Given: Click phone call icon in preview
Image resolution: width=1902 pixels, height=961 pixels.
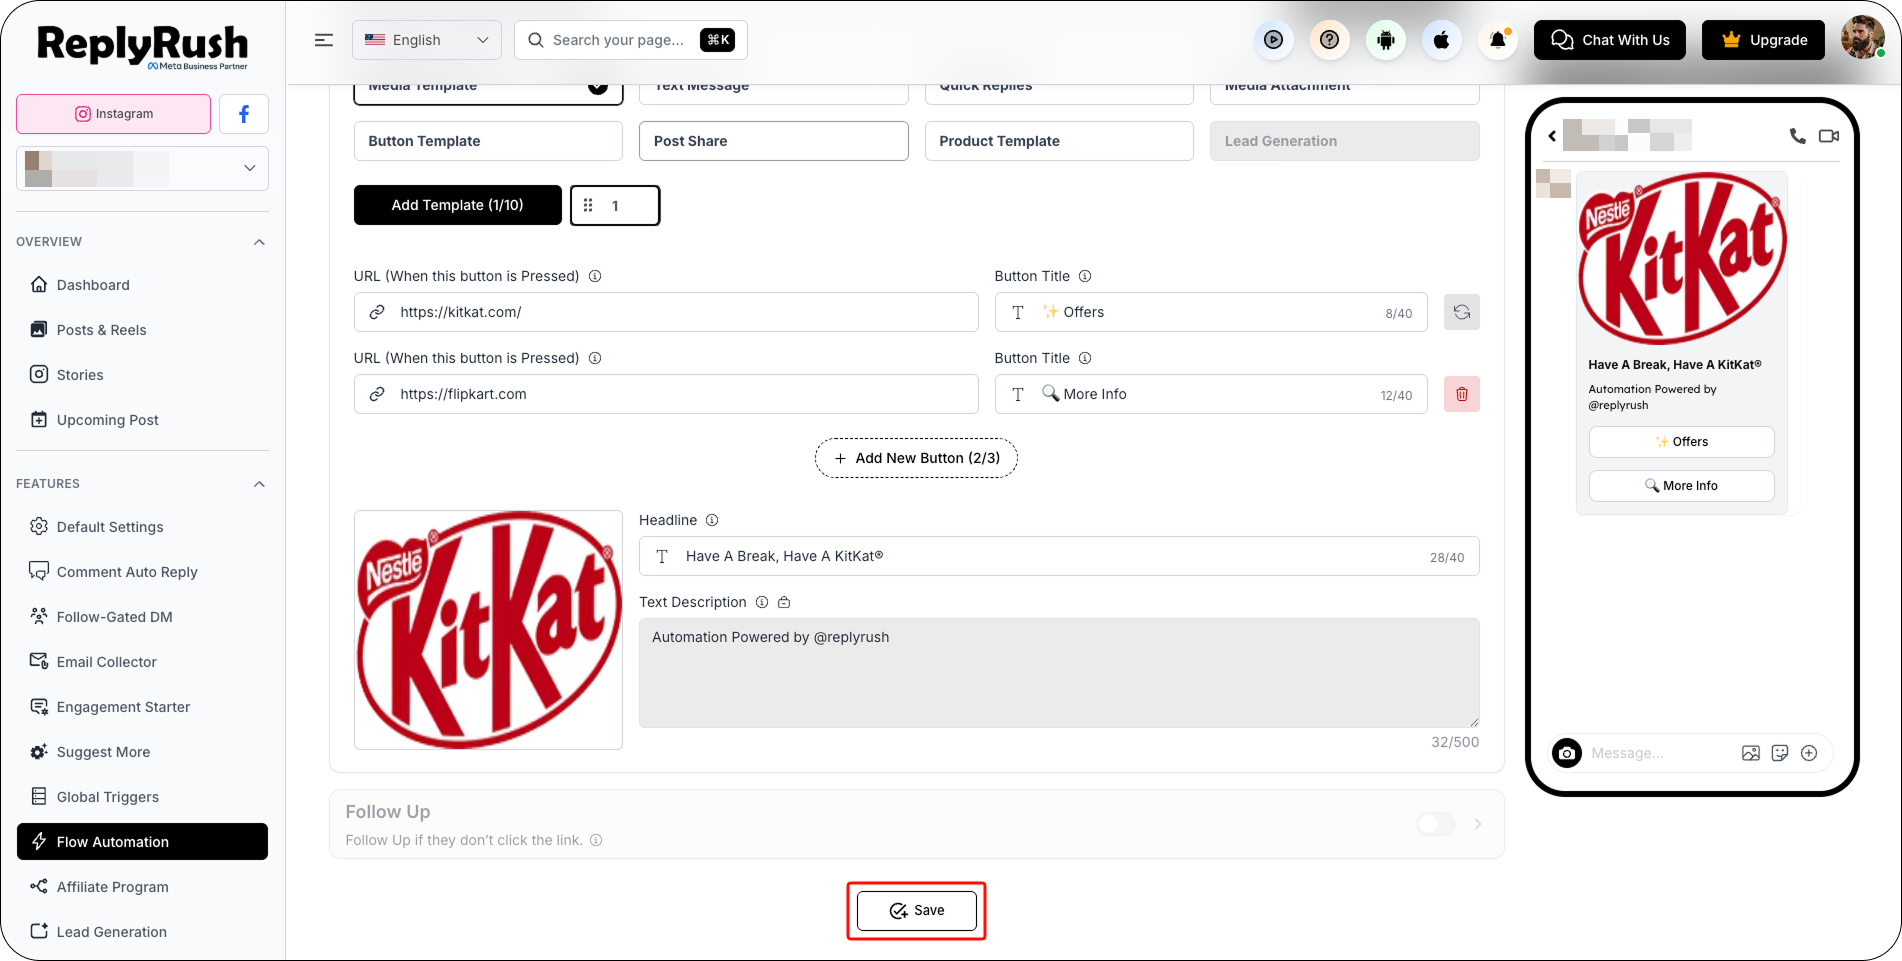Looking at the screenshot, I should pos(1797,136).
